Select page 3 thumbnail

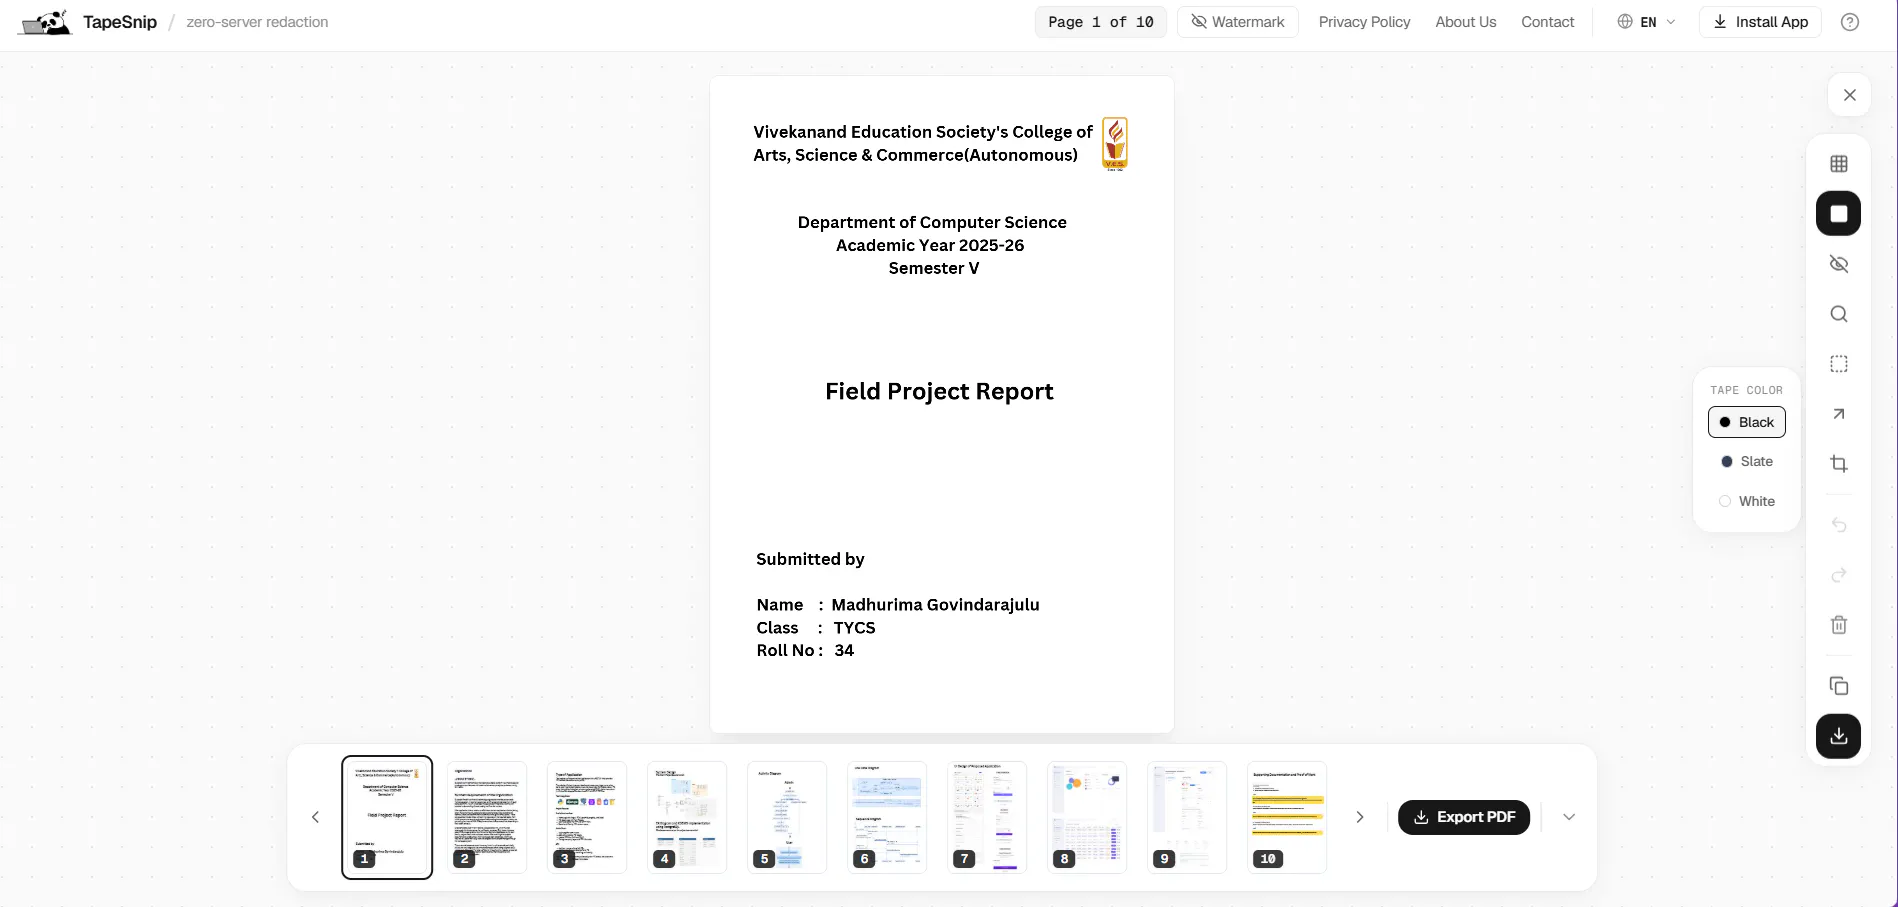pos(587,817)
